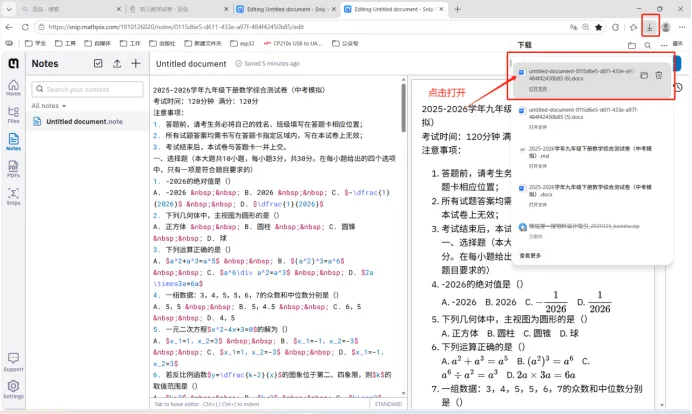Expand the All notes dropdown

tap(49, 106)
